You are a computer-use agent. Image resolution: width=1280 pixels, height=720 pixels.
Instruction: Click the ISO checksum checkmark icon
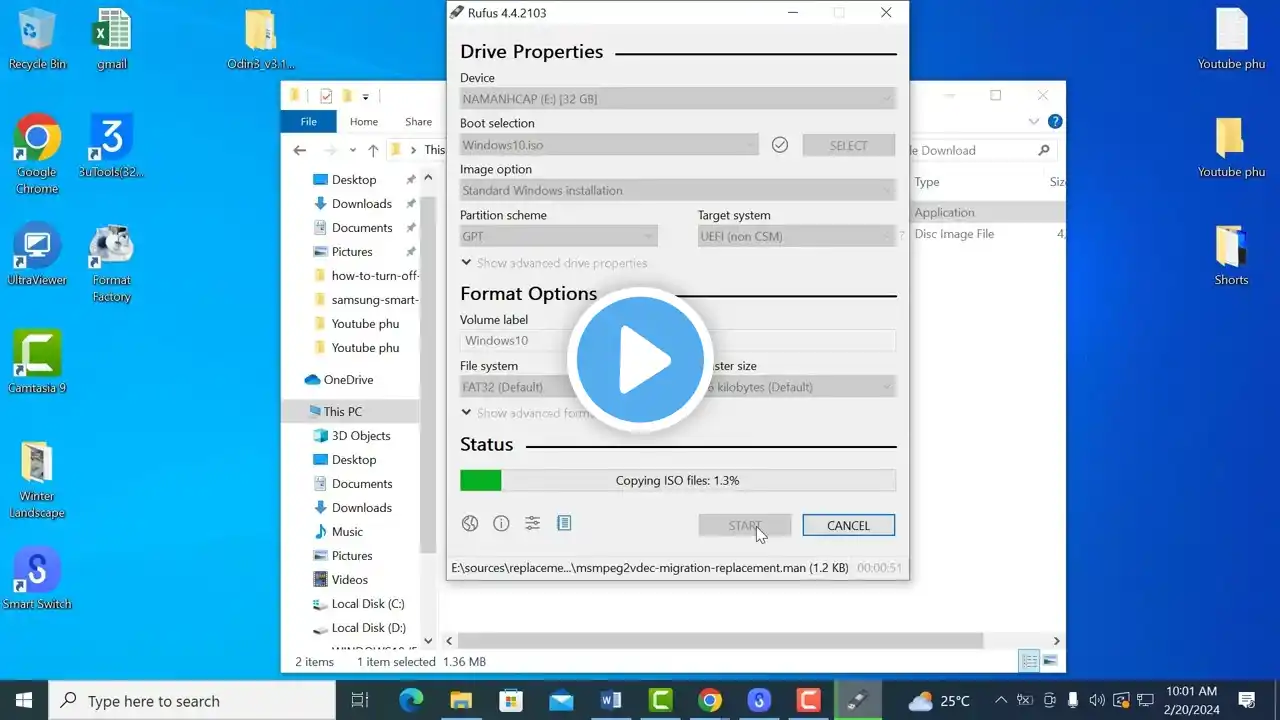[780, 145]
